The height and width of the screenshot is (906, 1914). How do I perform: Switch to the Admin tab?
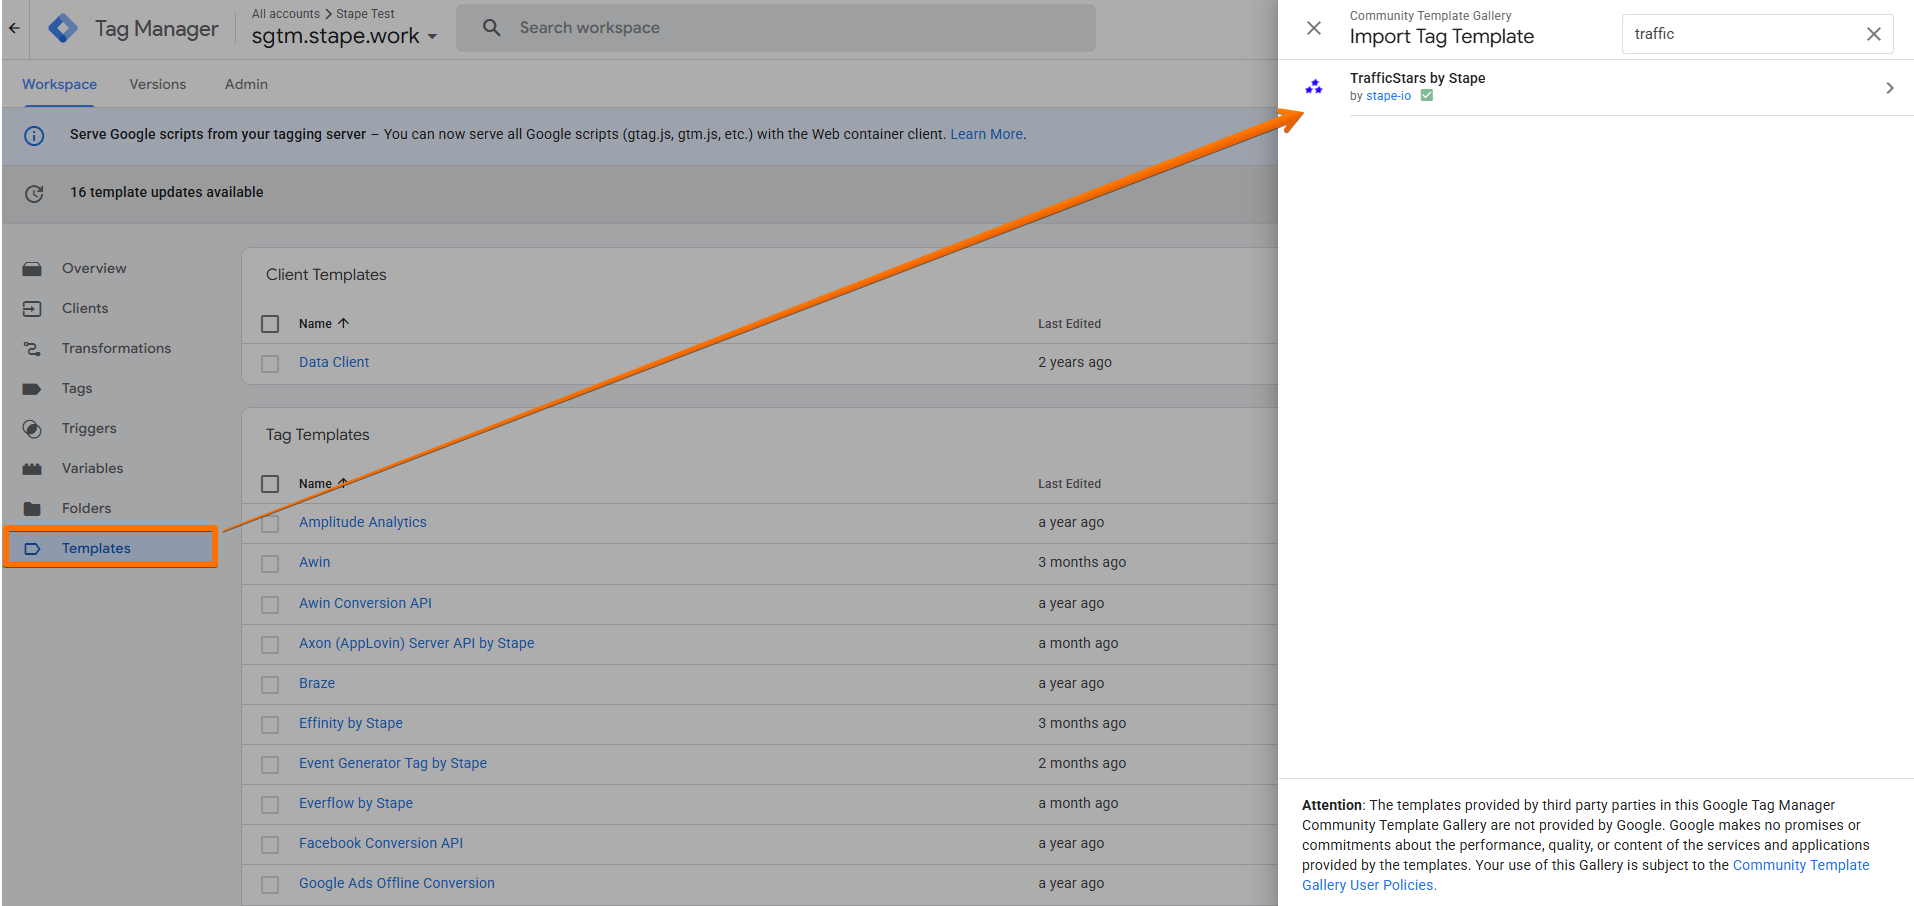coord(246,84)
